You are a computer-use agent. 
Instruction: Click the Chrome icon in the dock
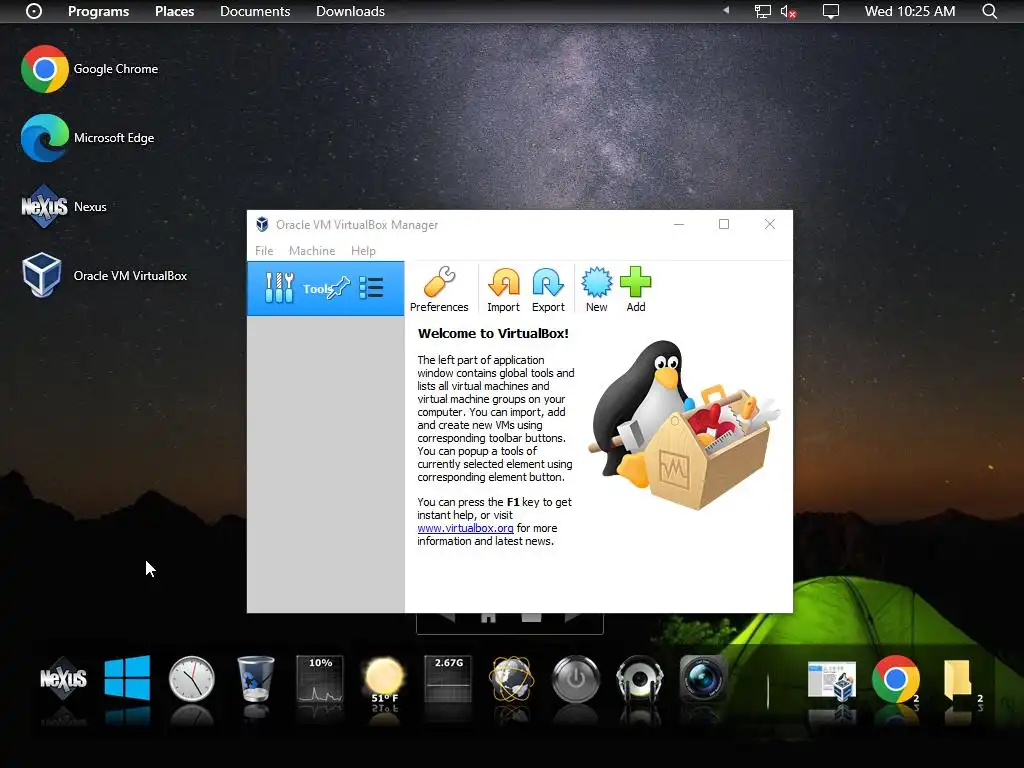pyautogui.click(x=895, y=679)
